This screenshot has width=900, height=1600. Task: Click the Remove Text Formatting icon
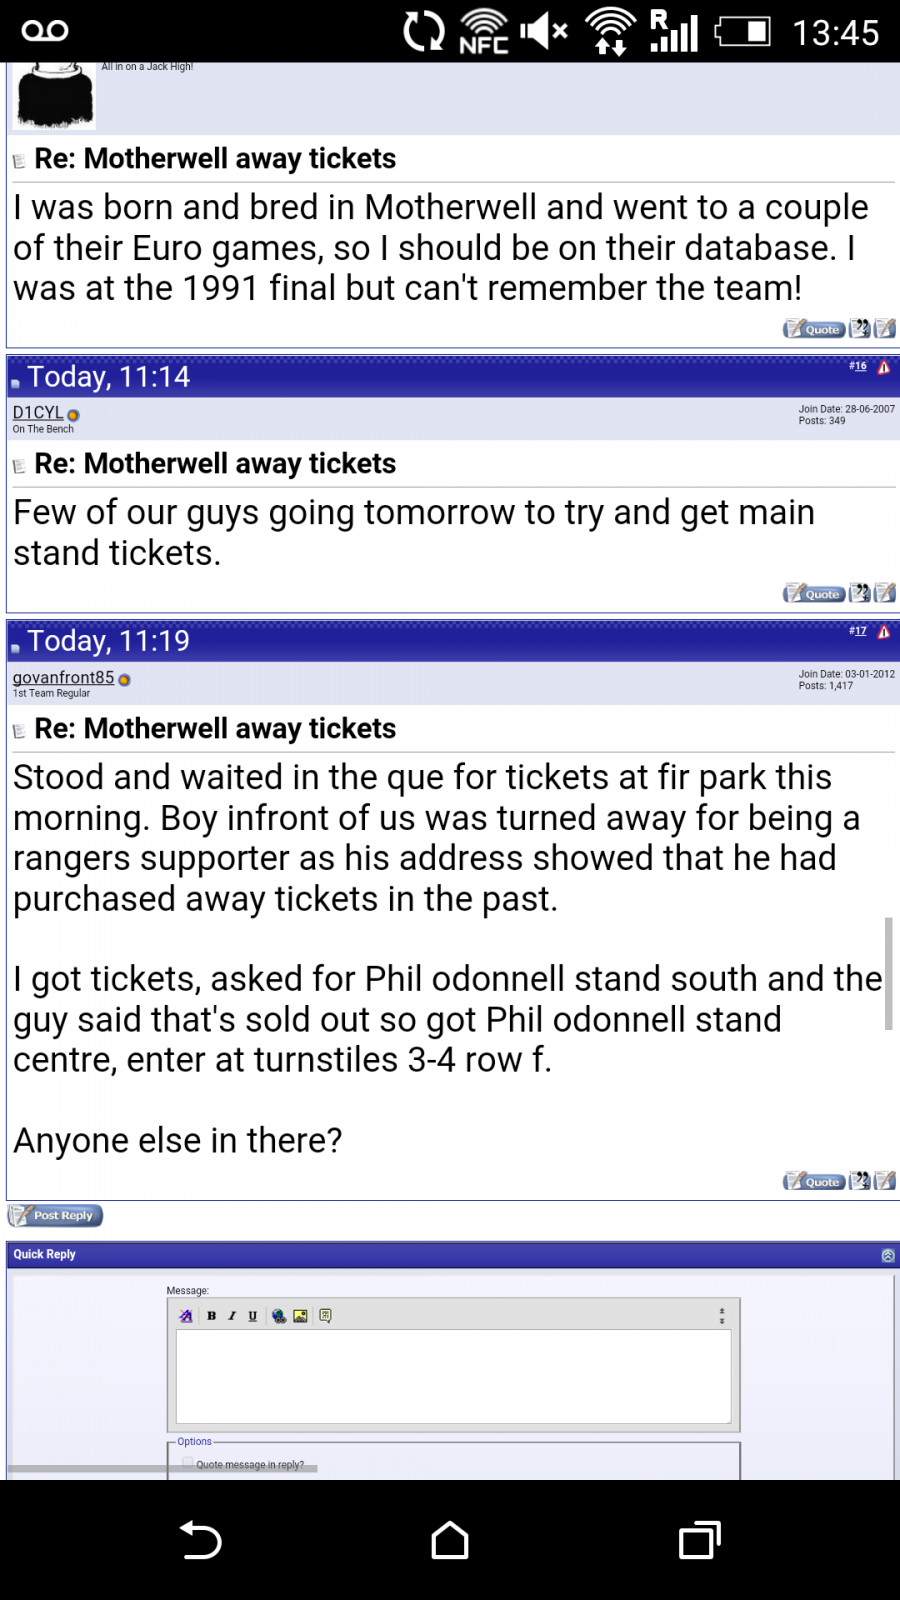(186, 1316)
